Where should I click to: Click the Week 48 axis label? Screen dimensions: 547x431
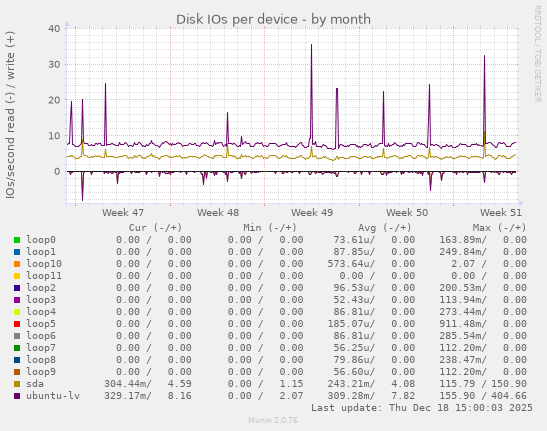(218, 213)
